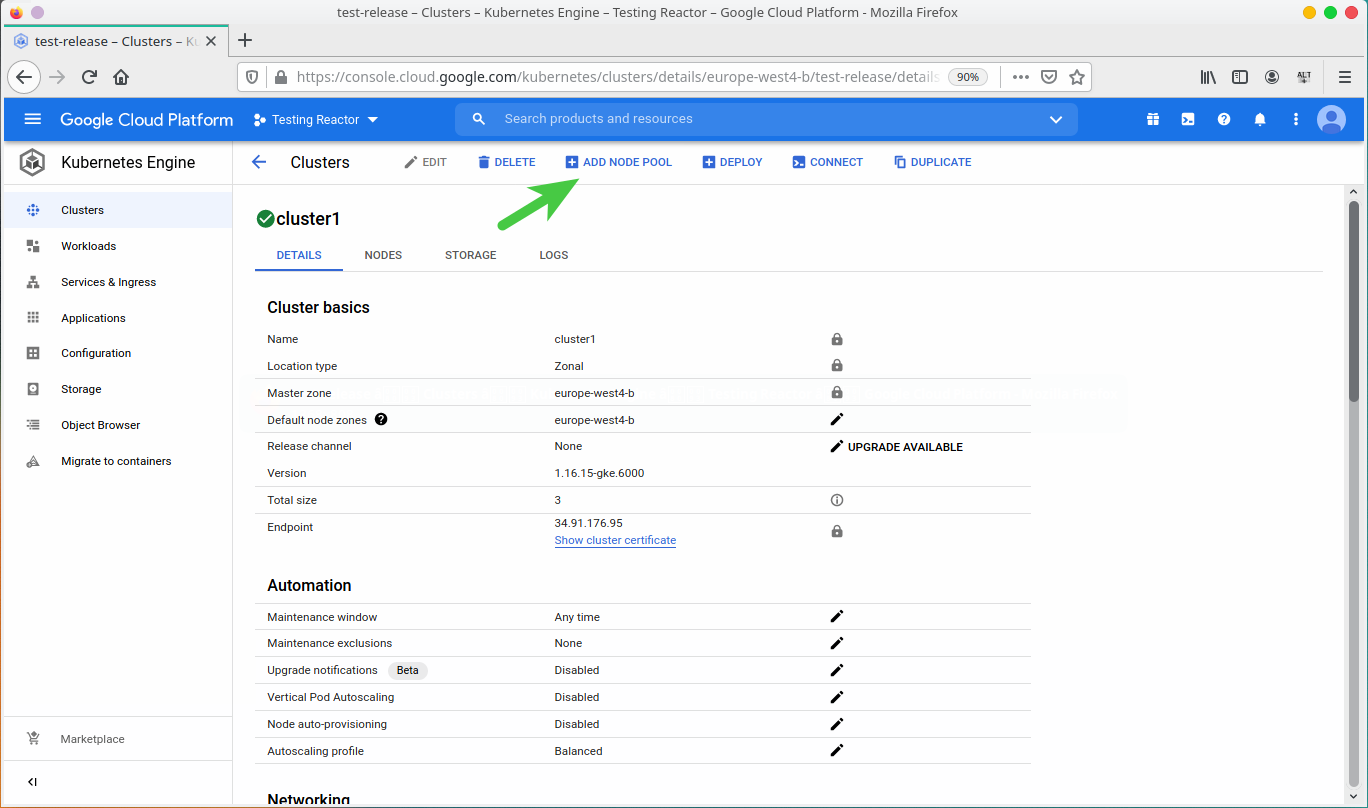Go back using the Clusters back arrow
The image size is (1368, 808).
[259, 162]
